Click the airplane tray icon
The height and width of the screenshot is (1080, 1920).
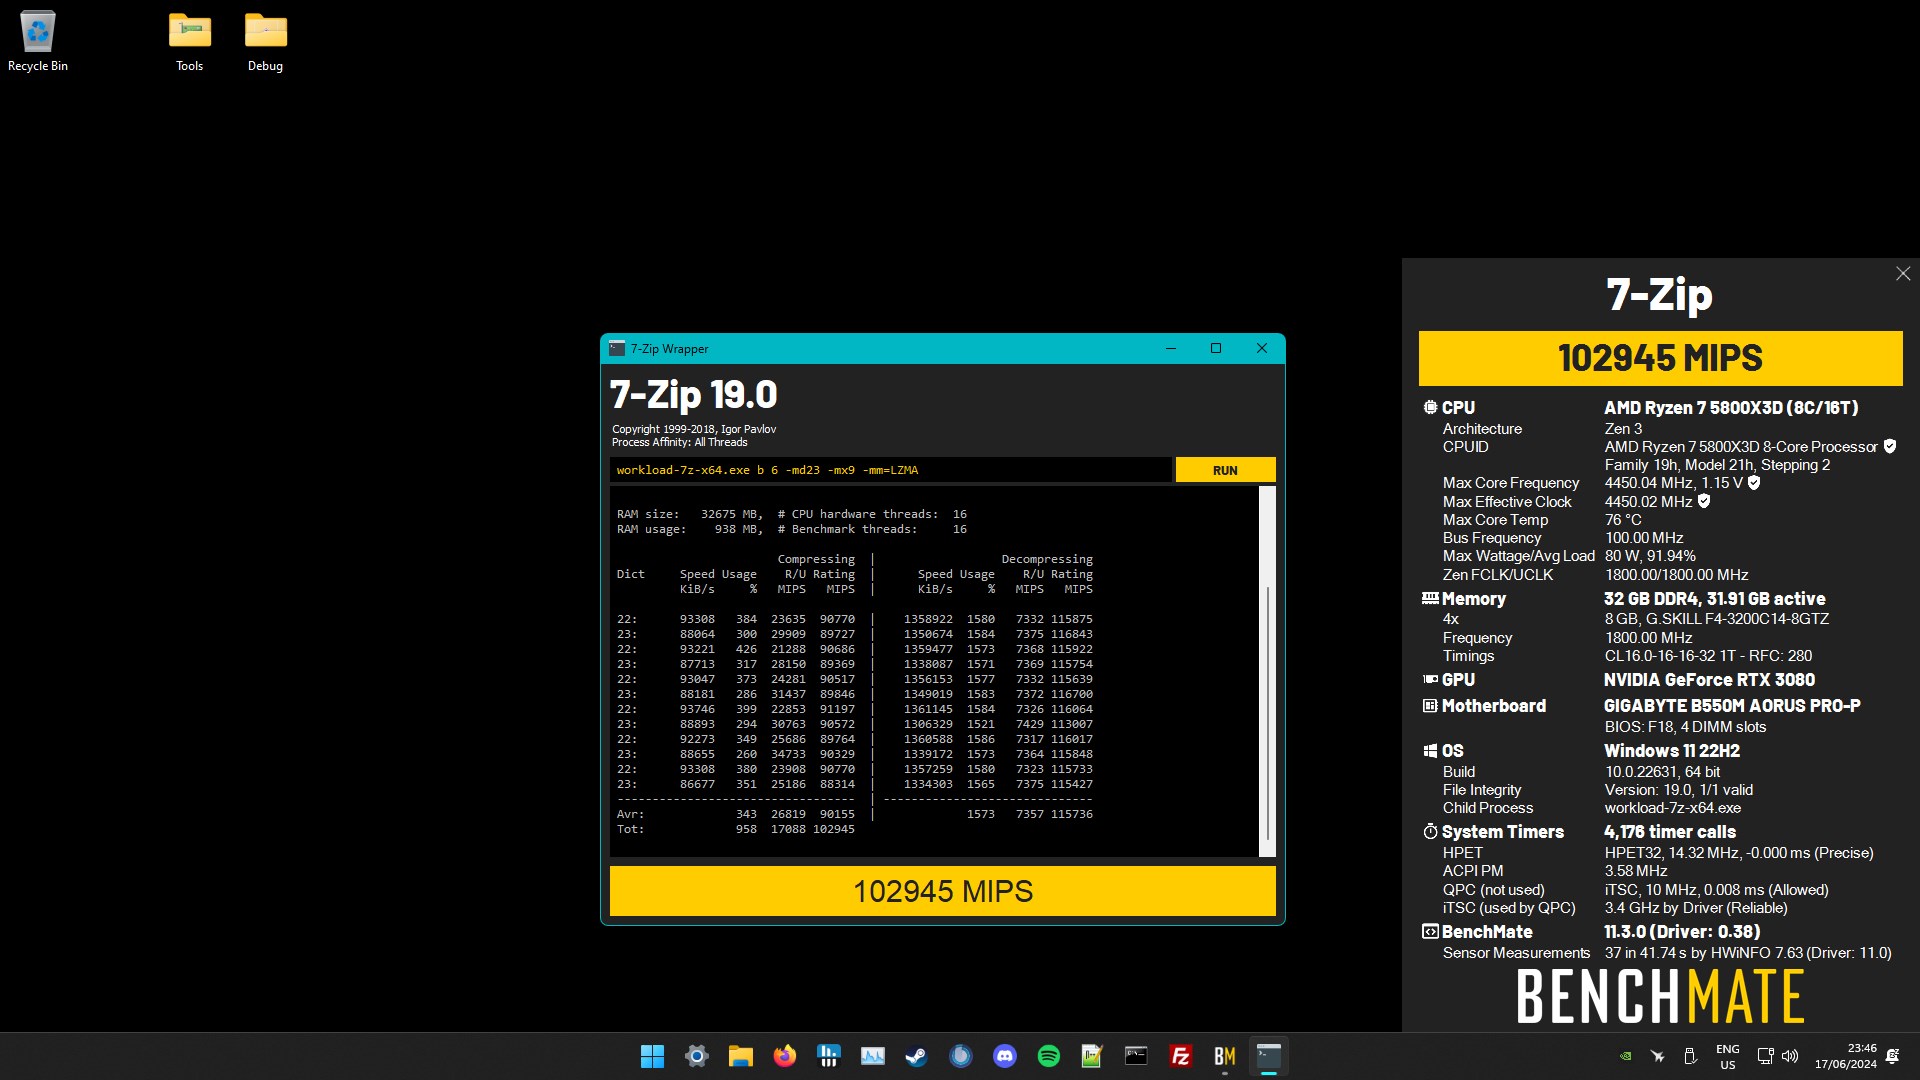coord(1657,1056)
